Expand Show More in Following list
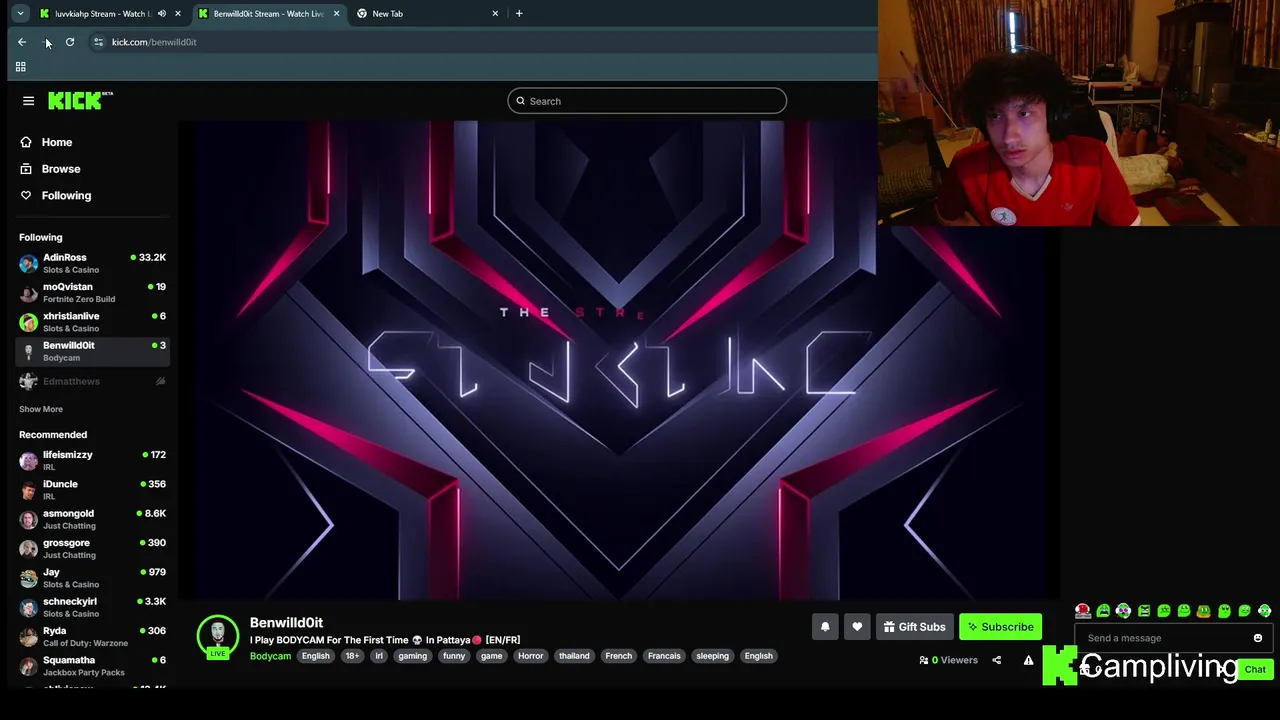The image size is (1280, 720). [x=41, y=409]
